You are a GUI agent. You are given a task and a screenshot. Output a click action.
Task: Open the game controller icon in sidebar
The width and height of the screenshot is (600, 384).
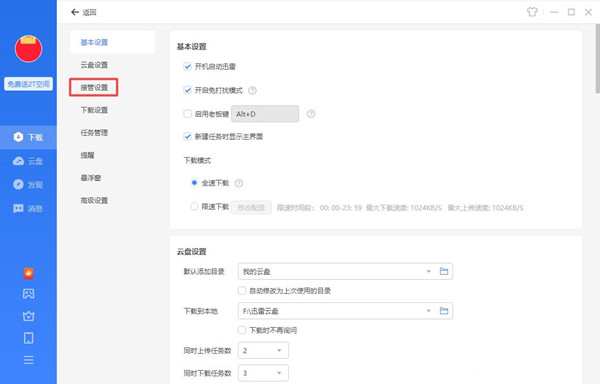[28, 294]
